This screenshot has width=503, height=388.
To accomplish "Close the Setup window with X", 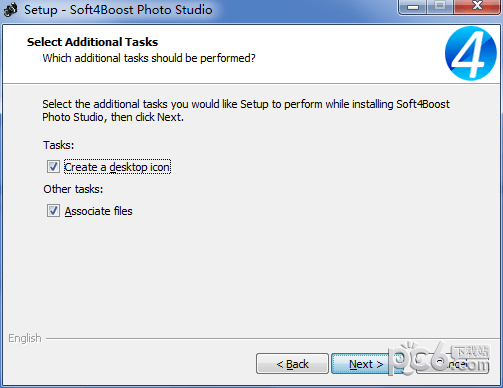I will pyautogui.click(x=477, y=6).
